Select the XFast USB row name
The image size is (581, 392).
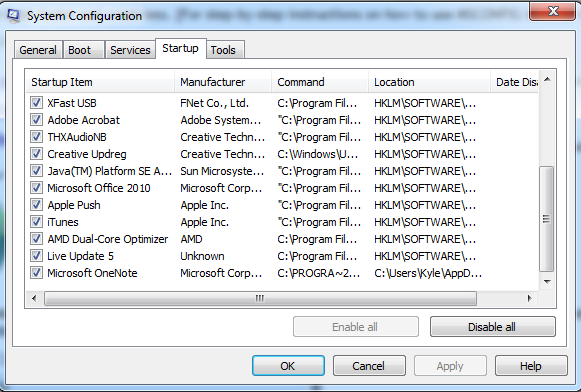(x=72, y=103)
